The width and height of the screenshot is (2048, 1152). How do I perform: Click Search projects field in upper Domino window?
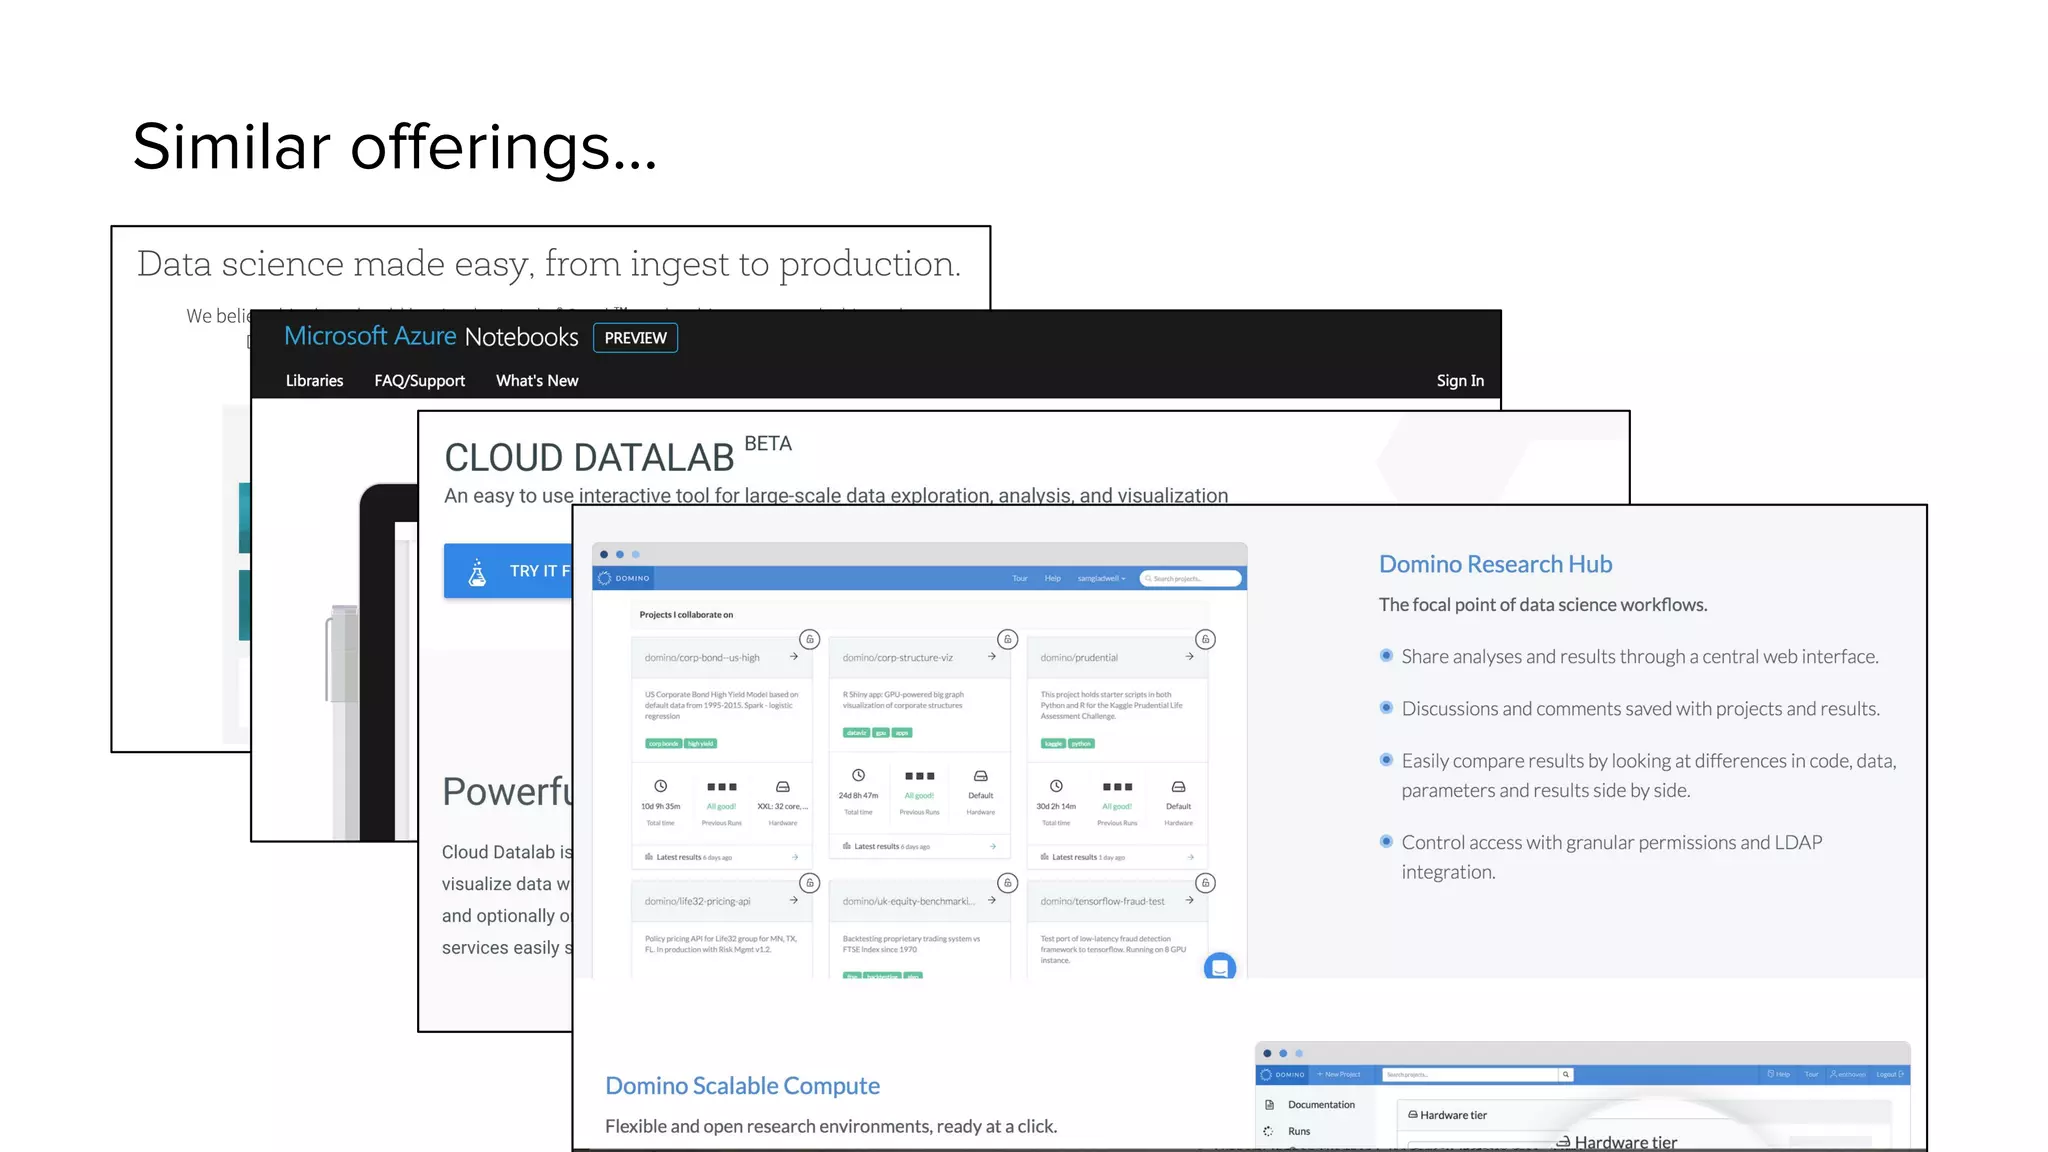1190,578
